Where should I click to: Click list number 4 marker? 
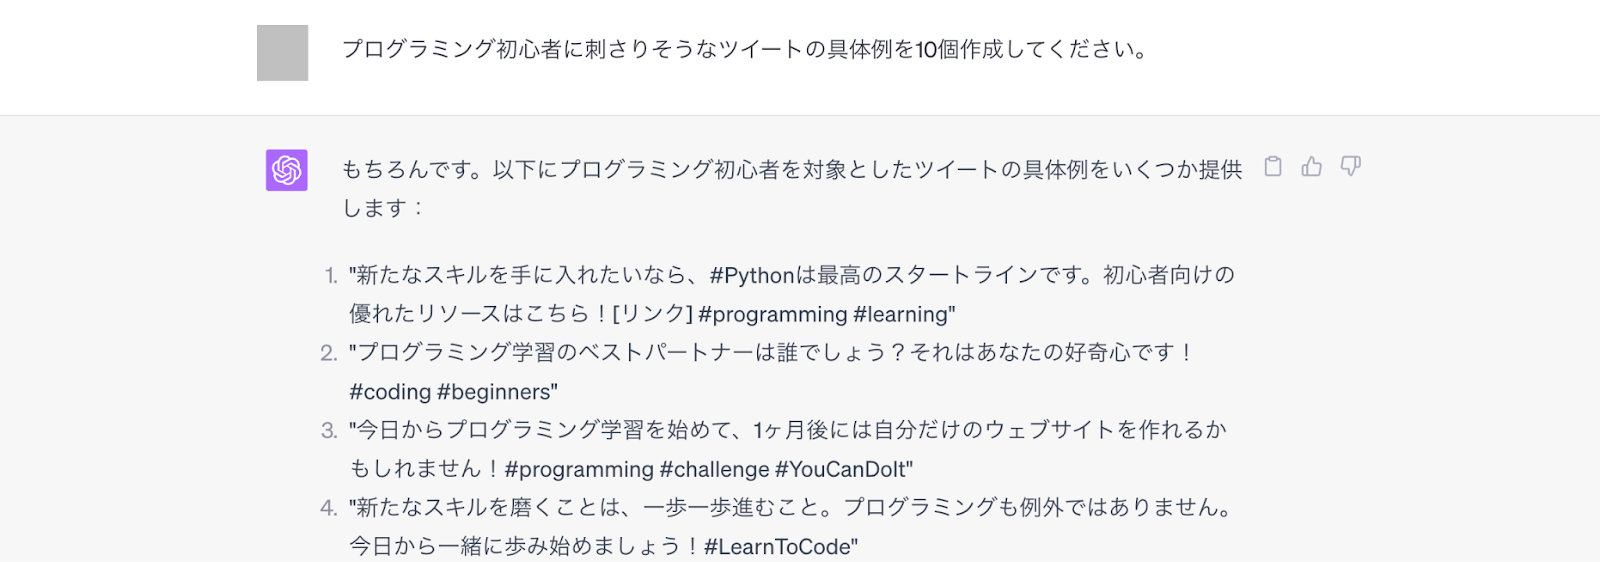click(329, 508)
